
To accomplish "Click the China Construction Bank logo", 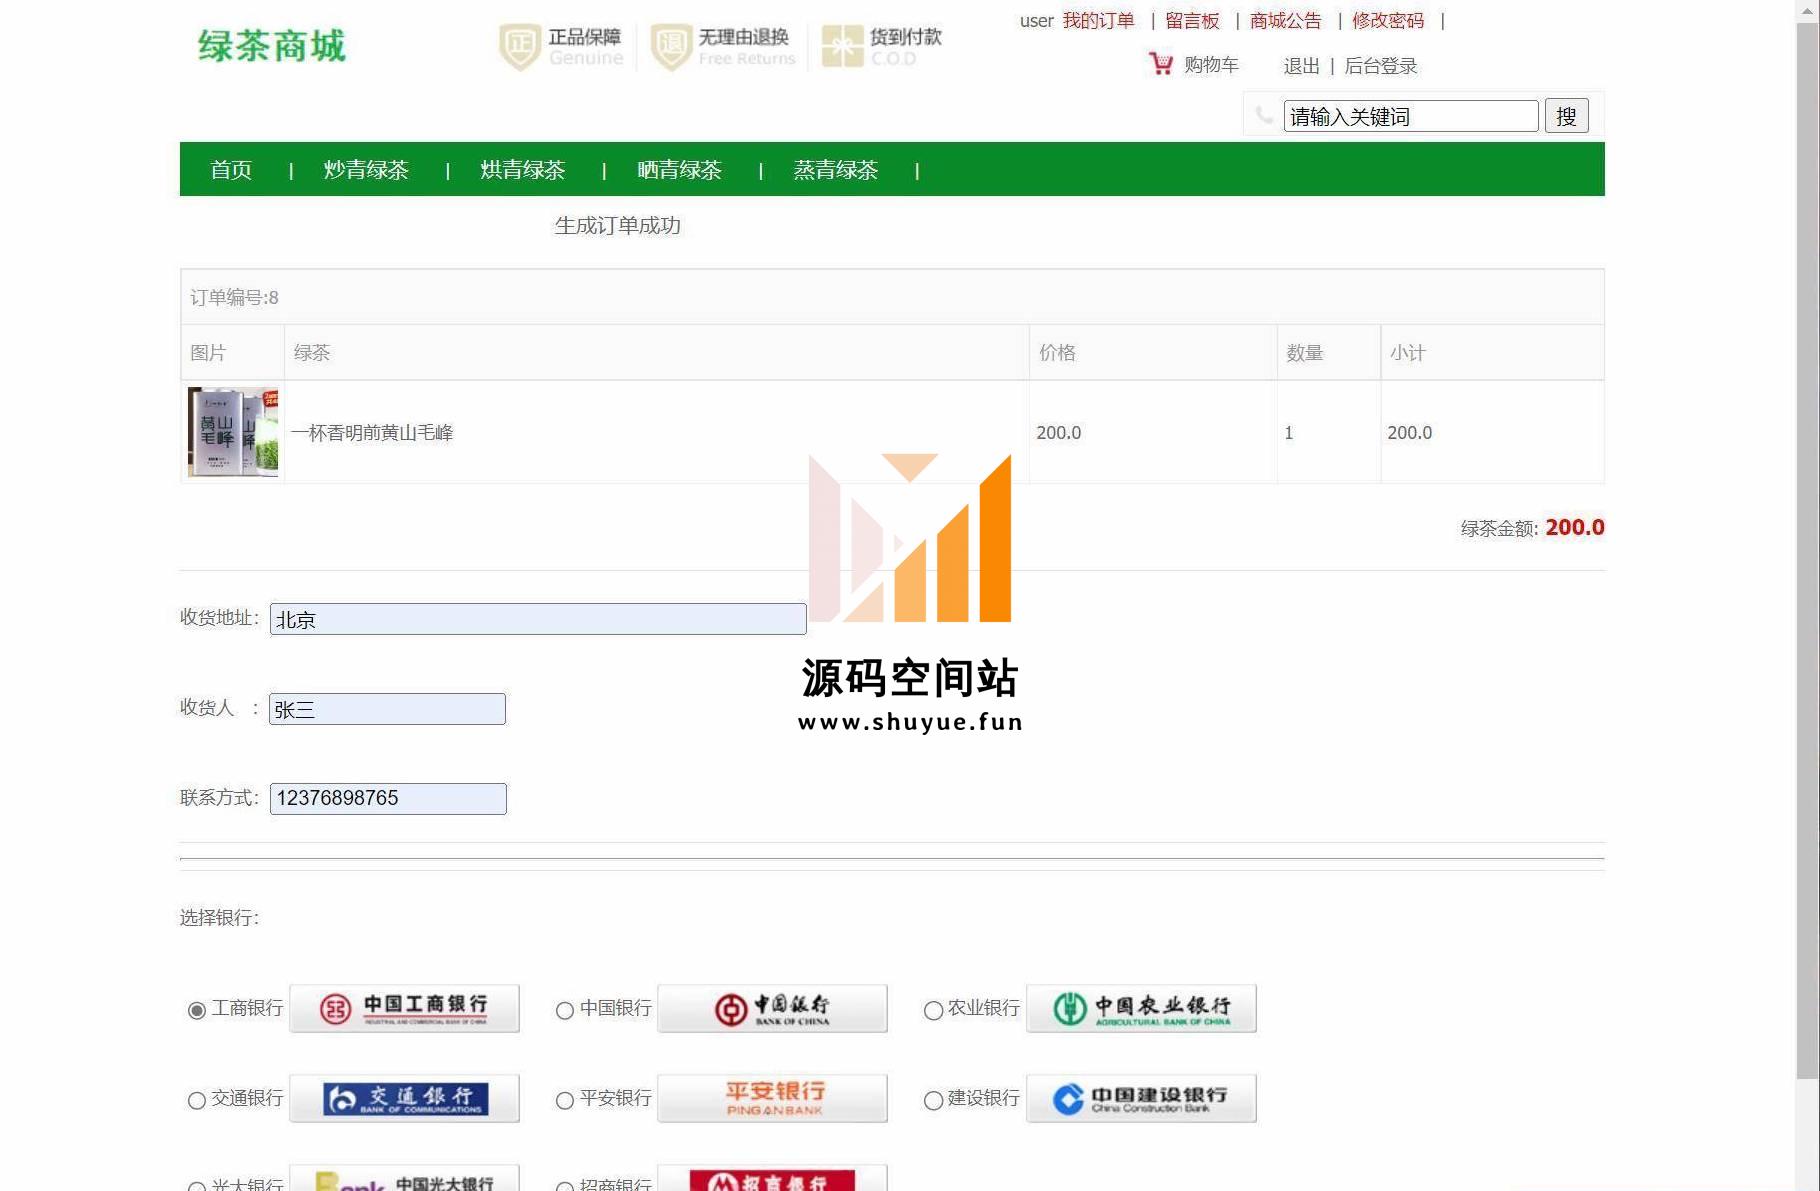I will 1141,1098.
